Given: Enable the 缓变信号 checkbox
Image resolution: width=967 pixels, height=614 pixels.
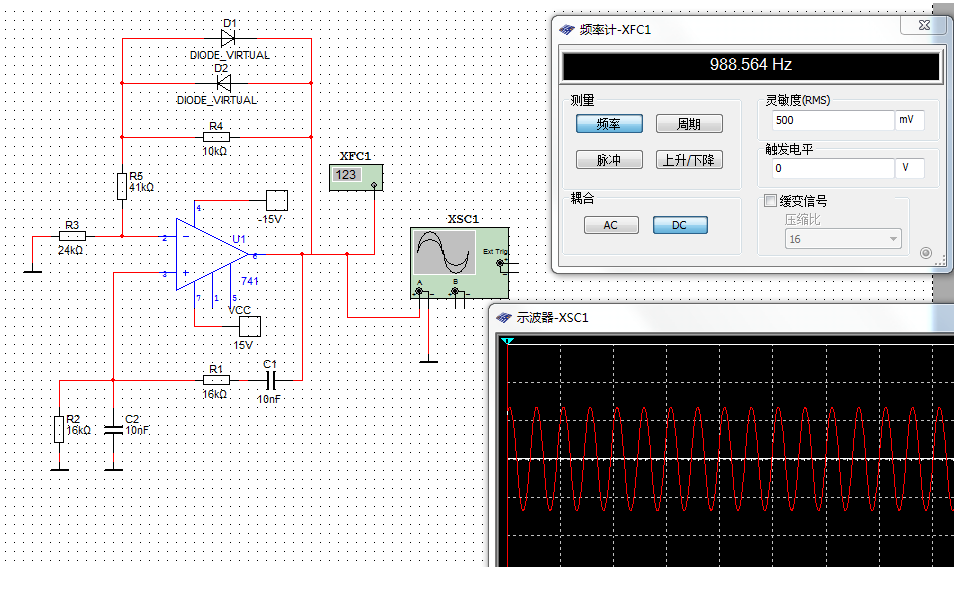Looking at the screenshot, I should point(770,200).
